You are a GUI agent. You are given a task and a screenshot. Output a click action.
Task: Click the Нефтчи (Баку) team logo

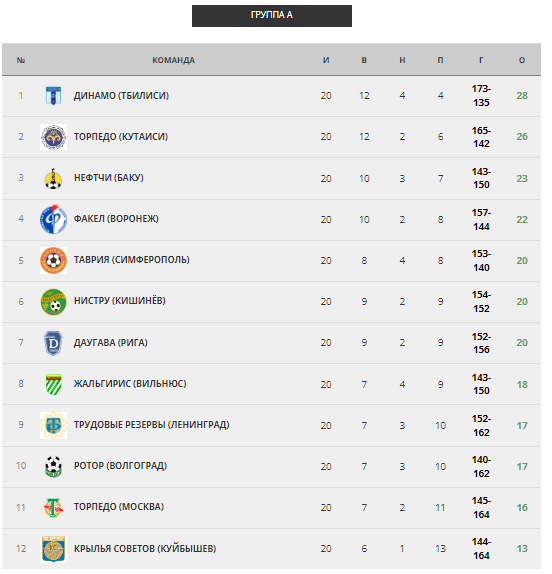(x=54, y=180)
